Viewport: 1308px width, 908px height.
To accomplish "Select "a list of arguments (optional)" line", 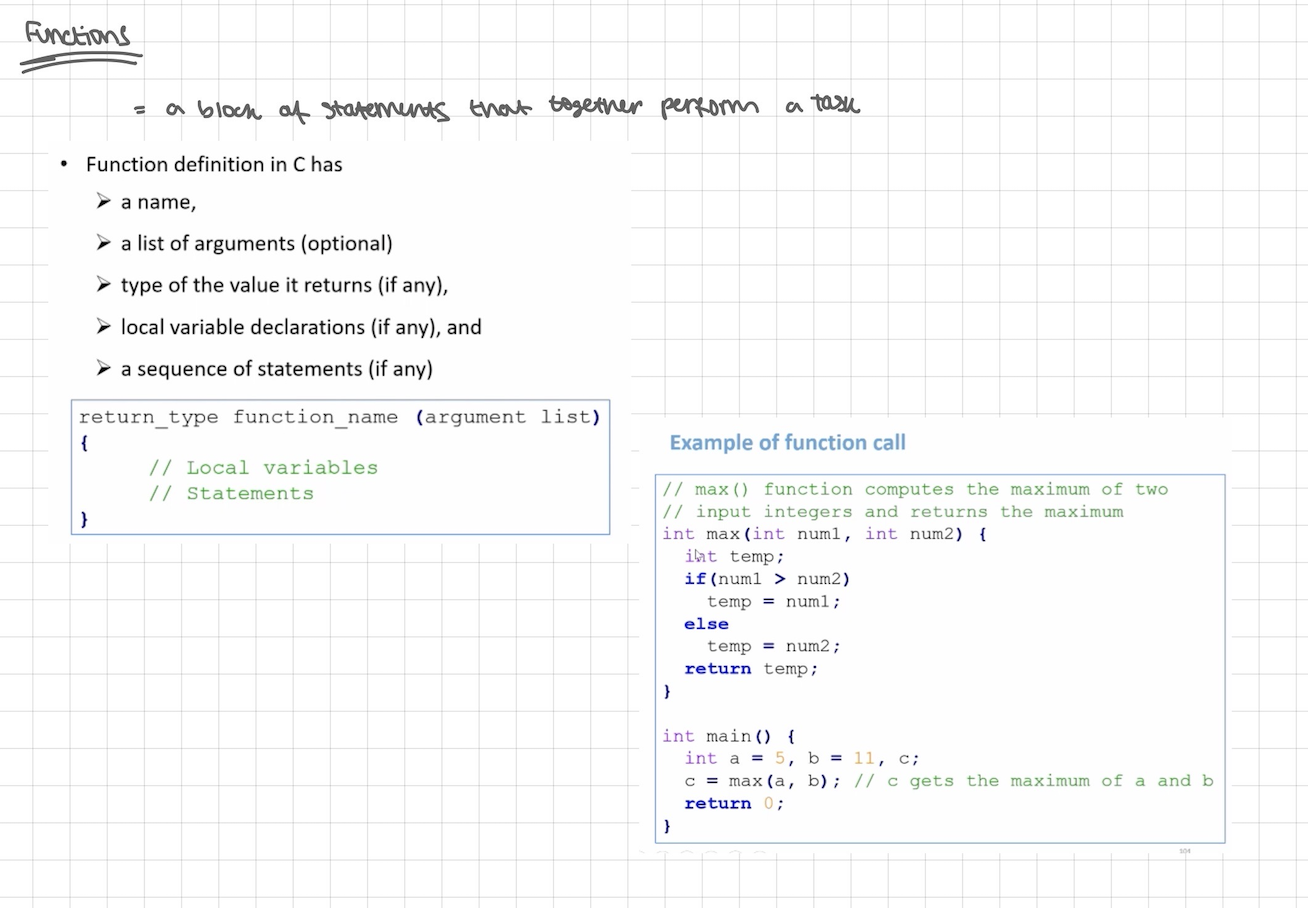I will coord(256,244).
